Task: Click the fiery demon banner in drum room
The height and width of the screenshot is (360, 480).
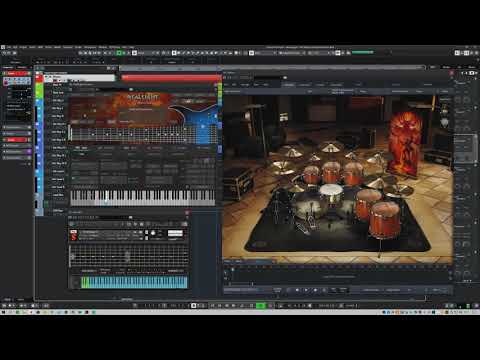Action: pyautogui.click(x=405, y=143)
